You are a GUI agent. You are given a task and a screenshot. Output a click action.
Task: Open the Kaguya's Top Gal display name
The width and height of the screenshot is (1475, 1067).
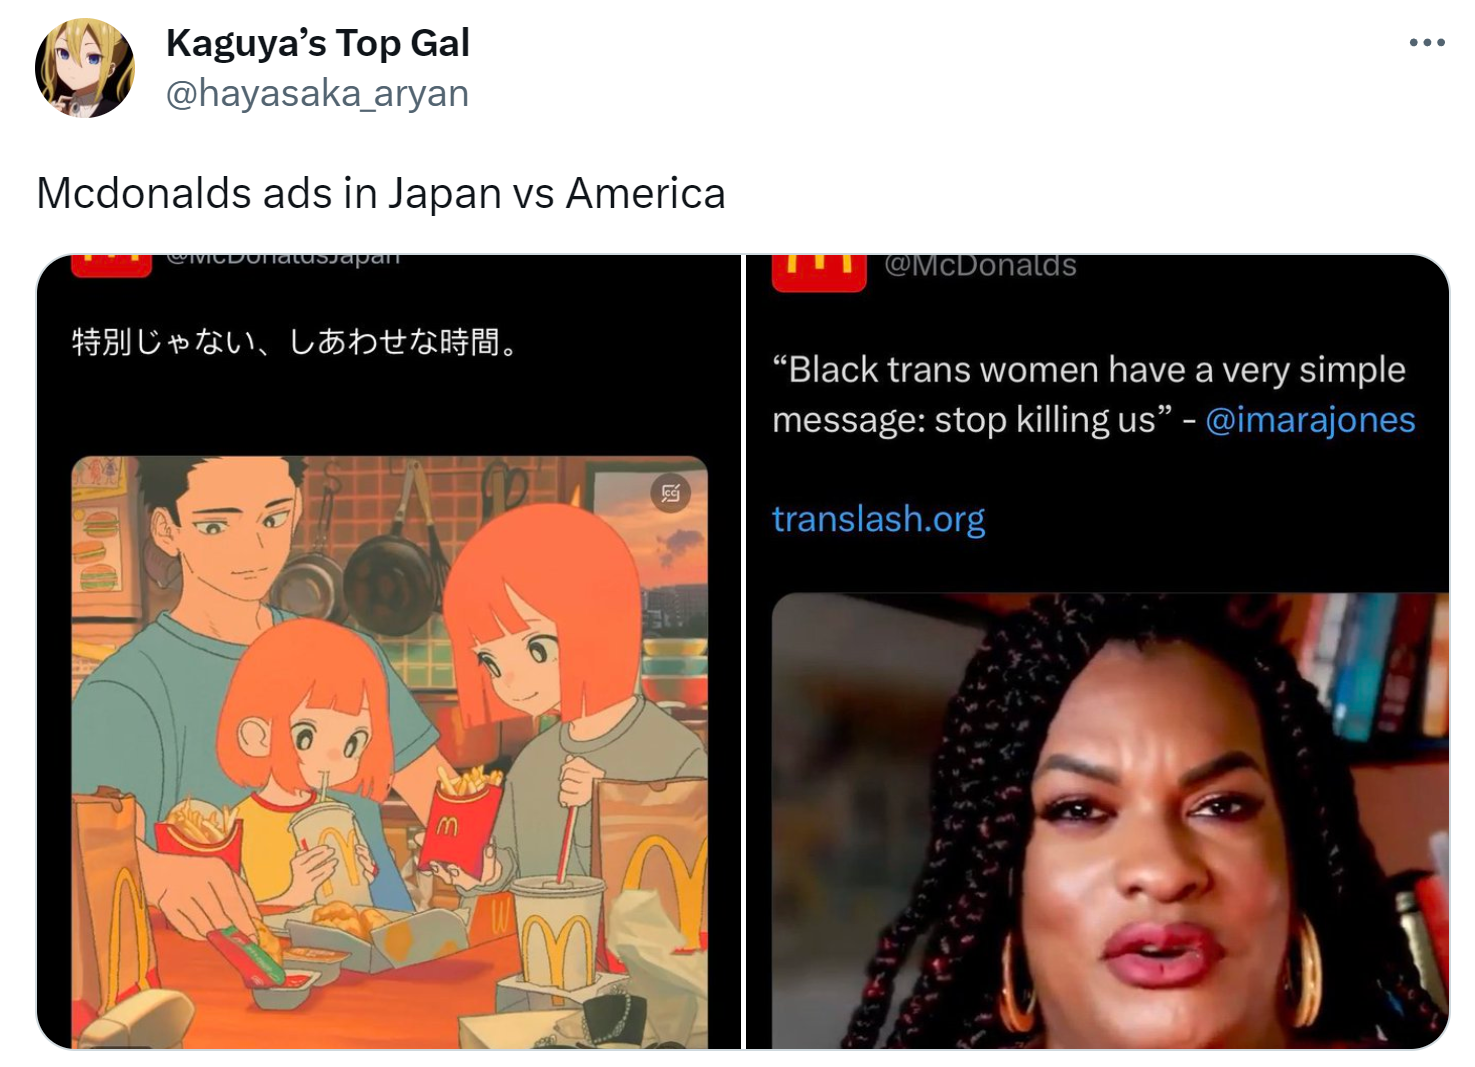317,43
